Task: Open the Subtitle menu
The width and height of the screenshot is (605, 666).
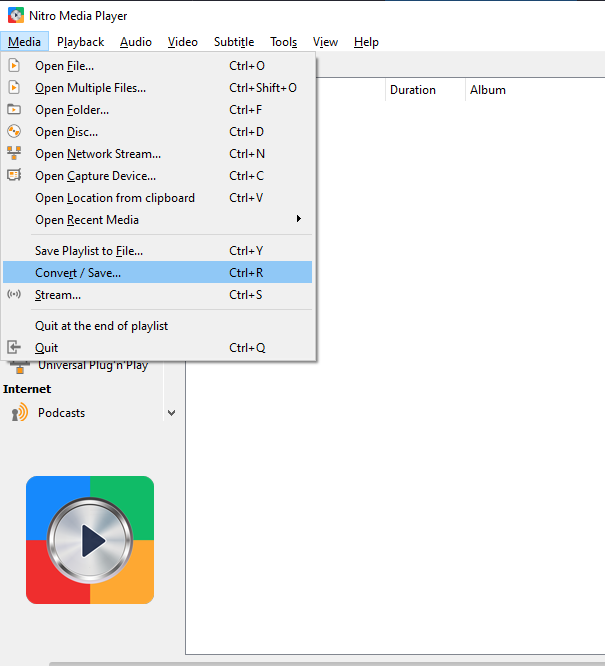Action: click(234, 42)
